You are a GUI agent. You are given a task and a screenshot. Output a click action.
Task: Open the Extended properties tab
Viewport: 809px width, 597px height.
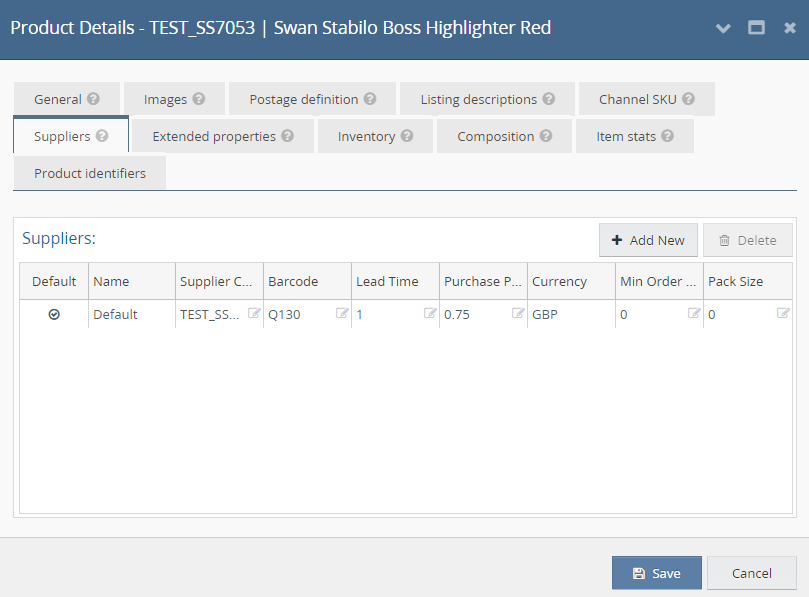click(223, 136)
